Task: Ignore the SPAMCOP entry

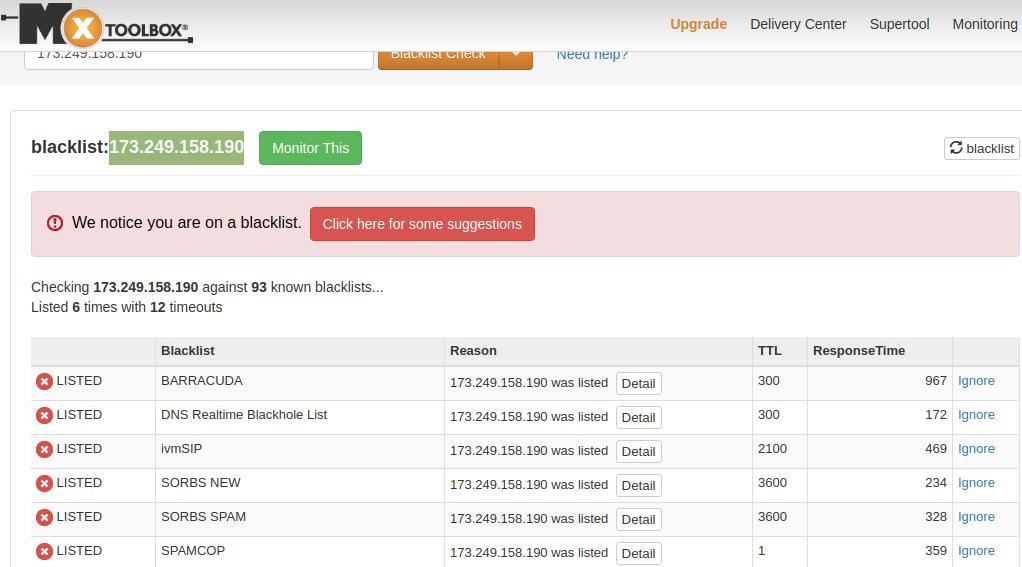Action: tap(976, 551)
